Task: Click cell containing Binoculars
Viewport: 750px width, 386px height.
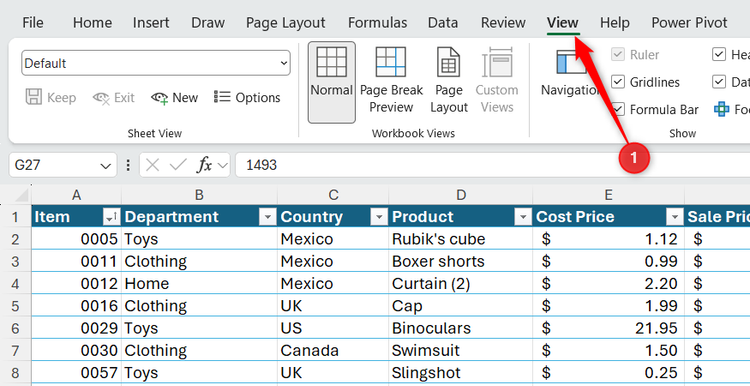Action: [461, 328]
